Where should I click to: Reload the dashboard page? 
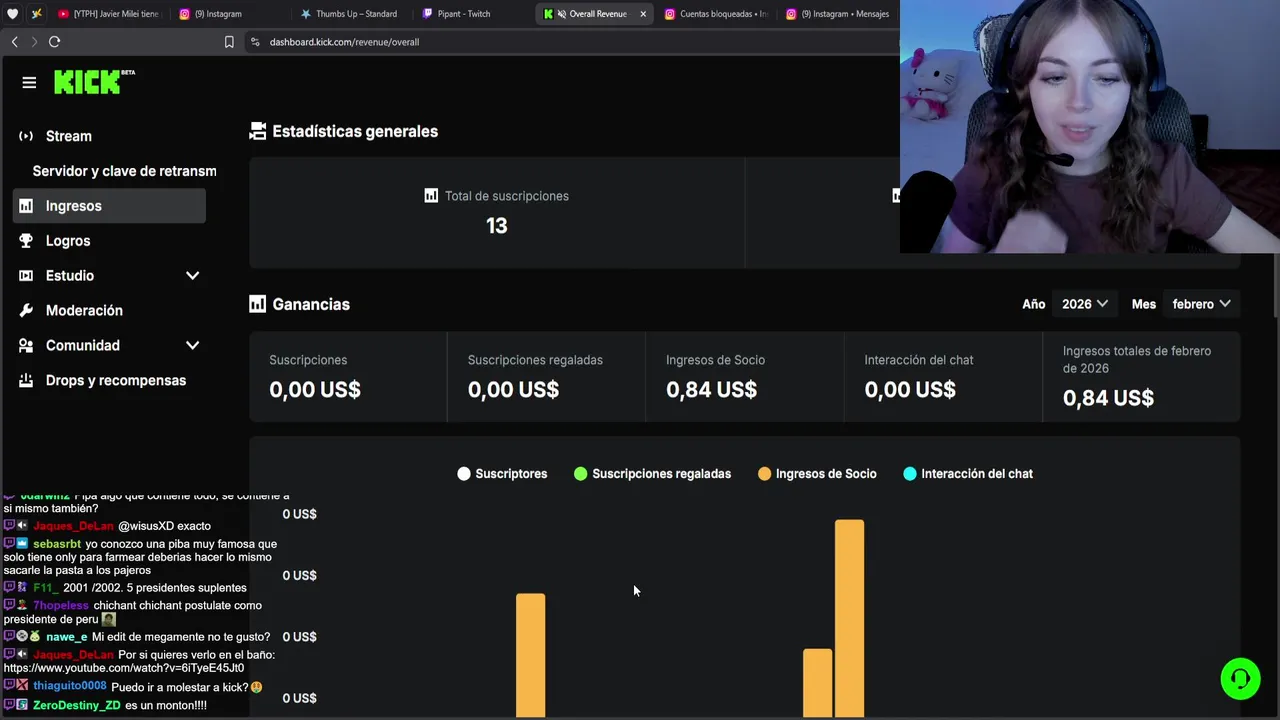coord(55,42)
